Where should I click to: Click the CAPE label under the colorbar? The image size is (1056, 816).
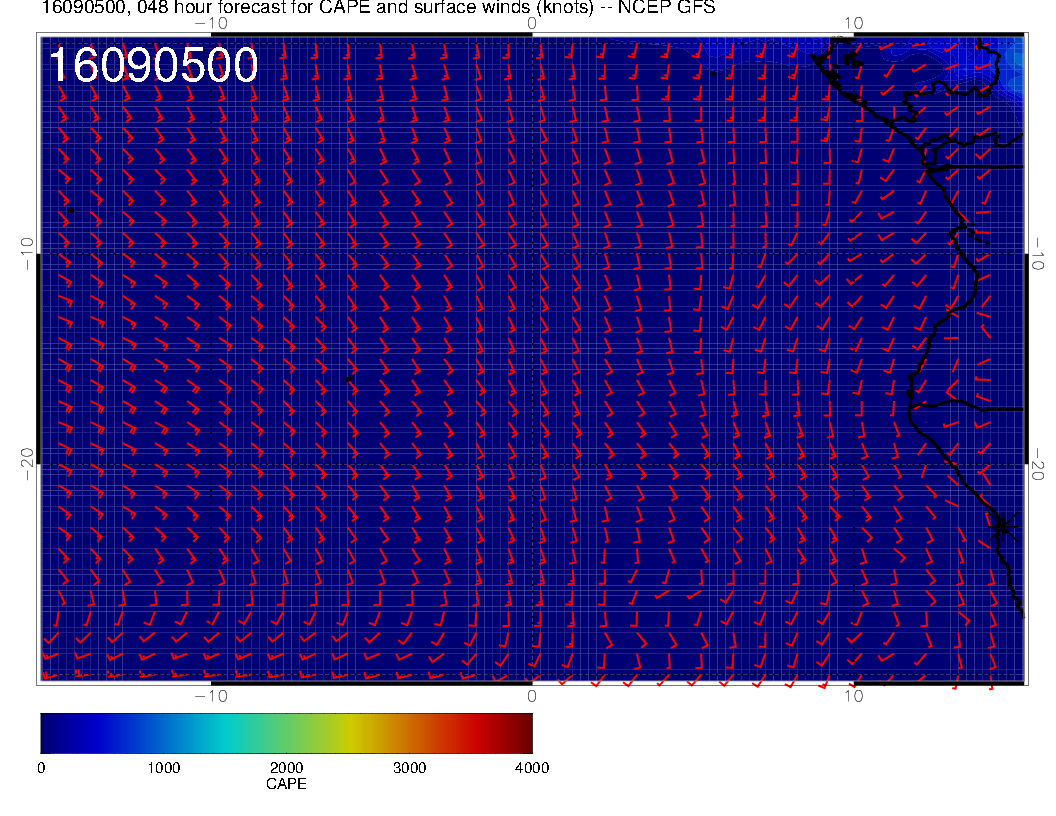pyautogui.click(x=286, y=784)
